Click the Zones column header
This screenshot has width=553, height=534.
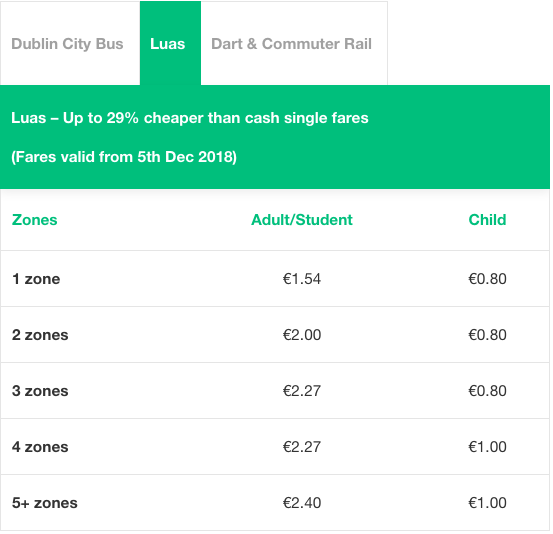[x=35, y=220]
